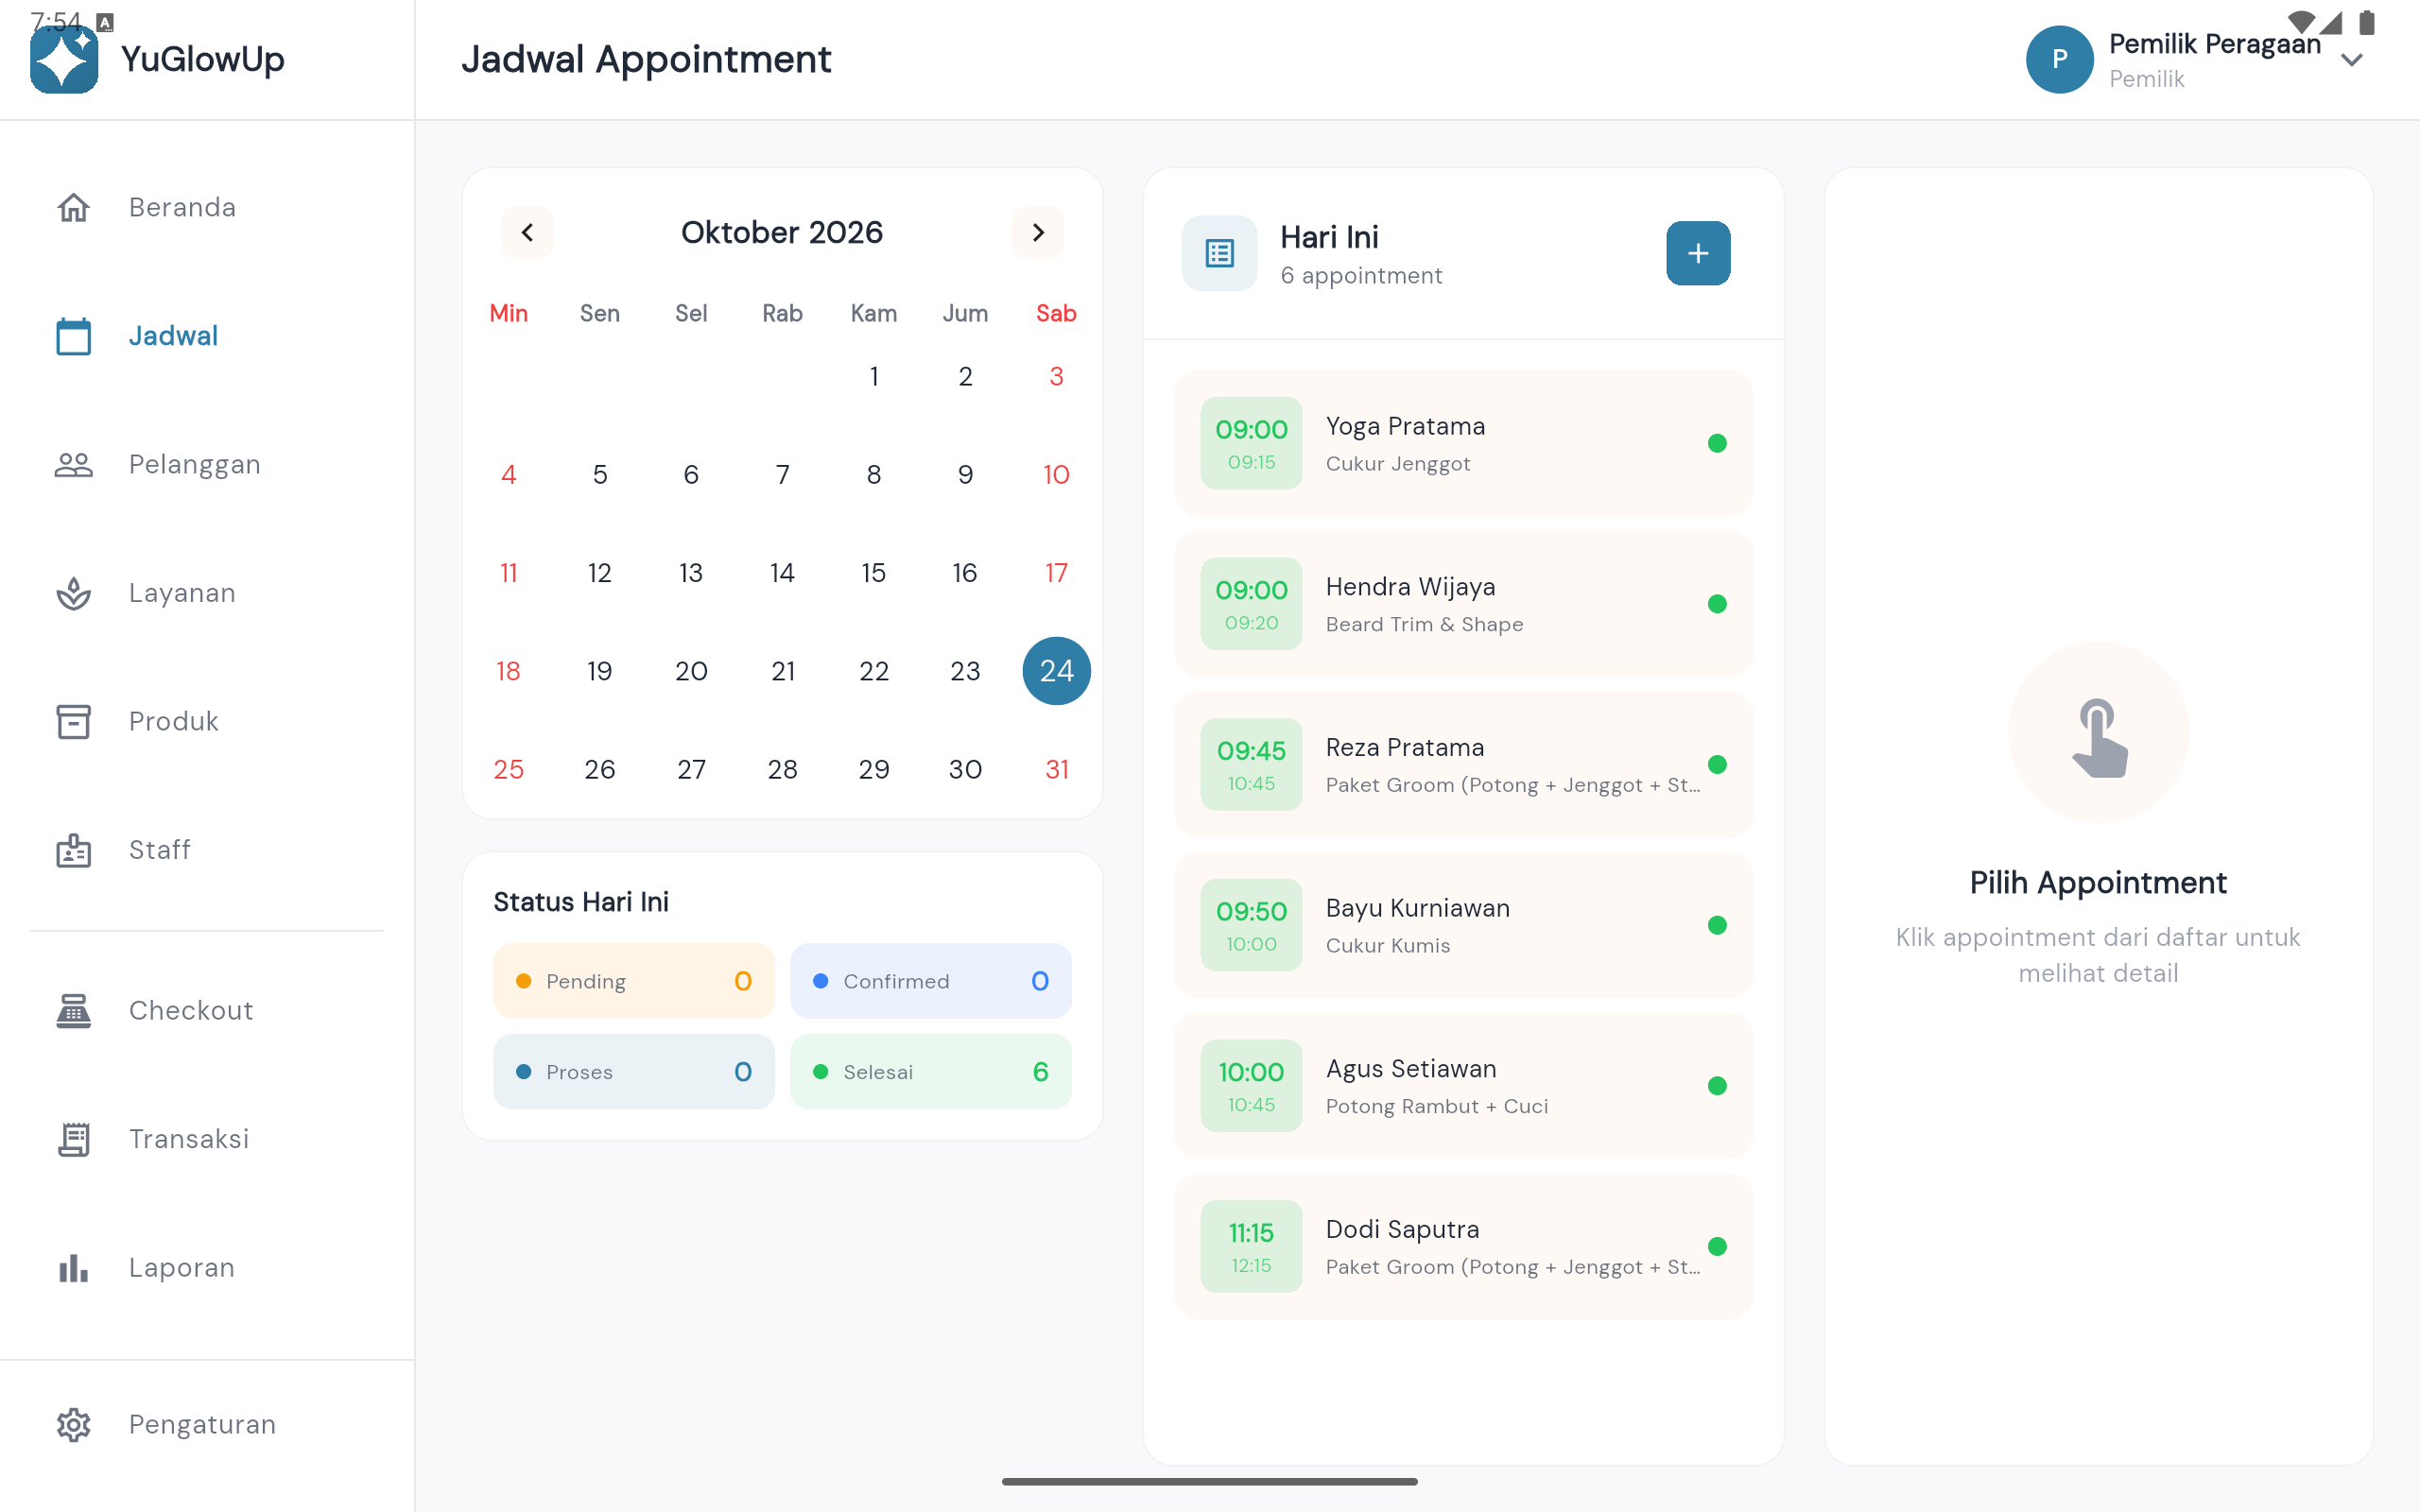The width and height of the screenshot is (2420, 1512).
Task: Select Agus Setiawan appointment
Action: pyautogui.click(x=1464, y=1086)
